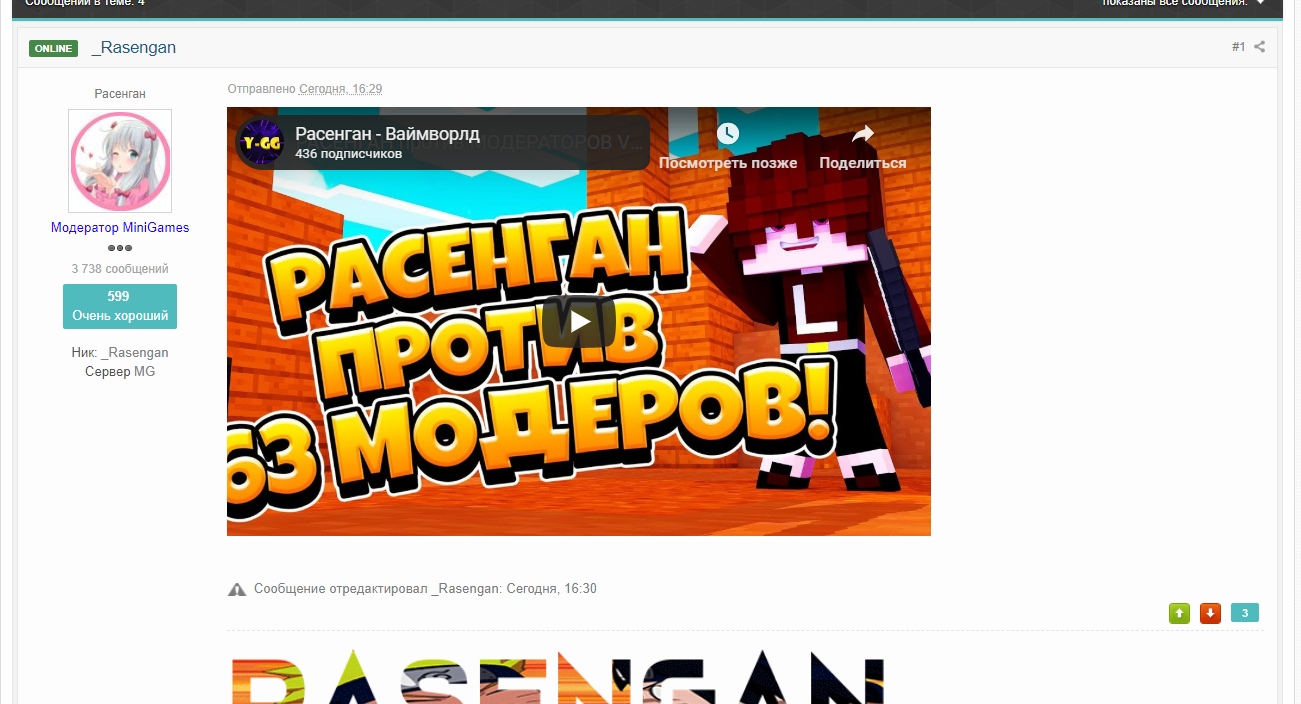This screenshot has height=704, width=1301.
Task: Click the Сервер MG field
Action: pos(120,372)
